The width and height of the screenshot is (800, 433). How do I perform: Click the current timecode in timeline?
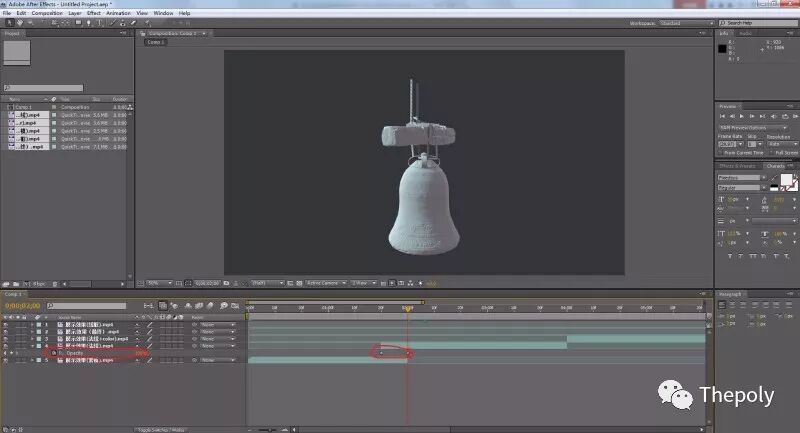point(22,305)
